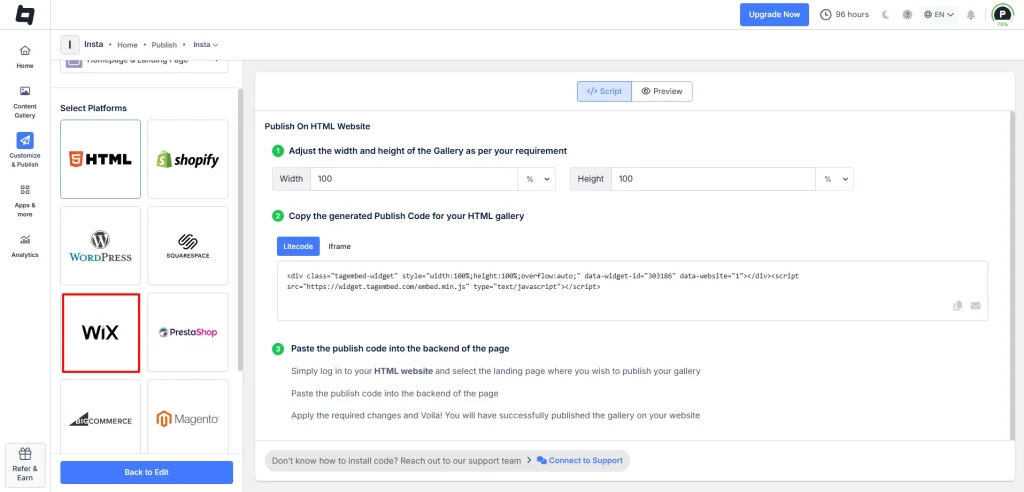
Task: Open the profile avatar at top right
Action: 1001,14
